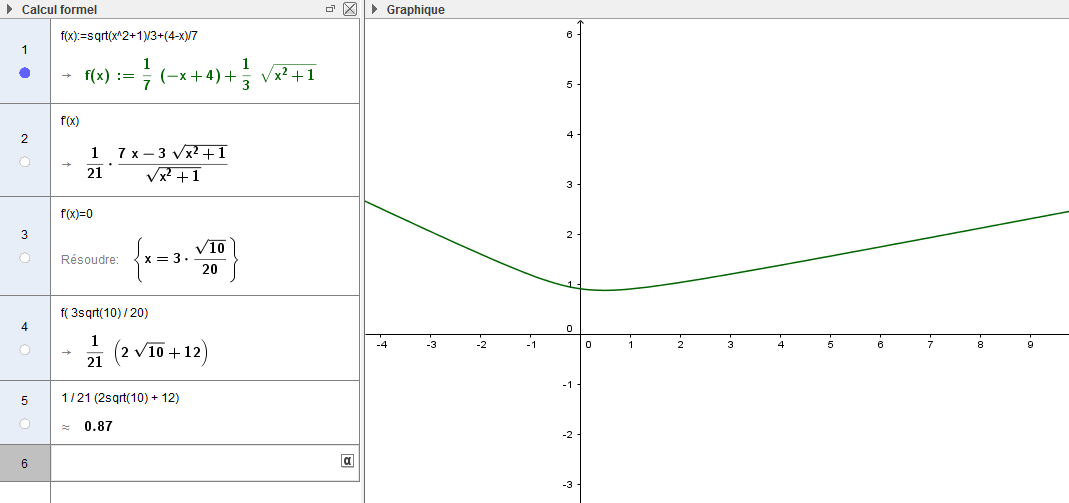The width and height of the screenshot is (1069, 503).
Task: Click the Graphique panel title
Action: 416,9
